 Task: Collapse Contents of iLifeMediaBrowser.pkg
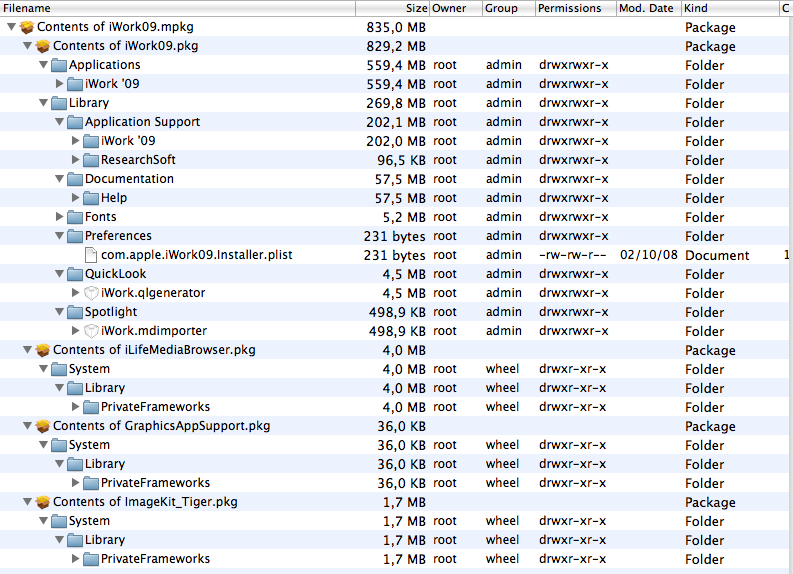27,350
